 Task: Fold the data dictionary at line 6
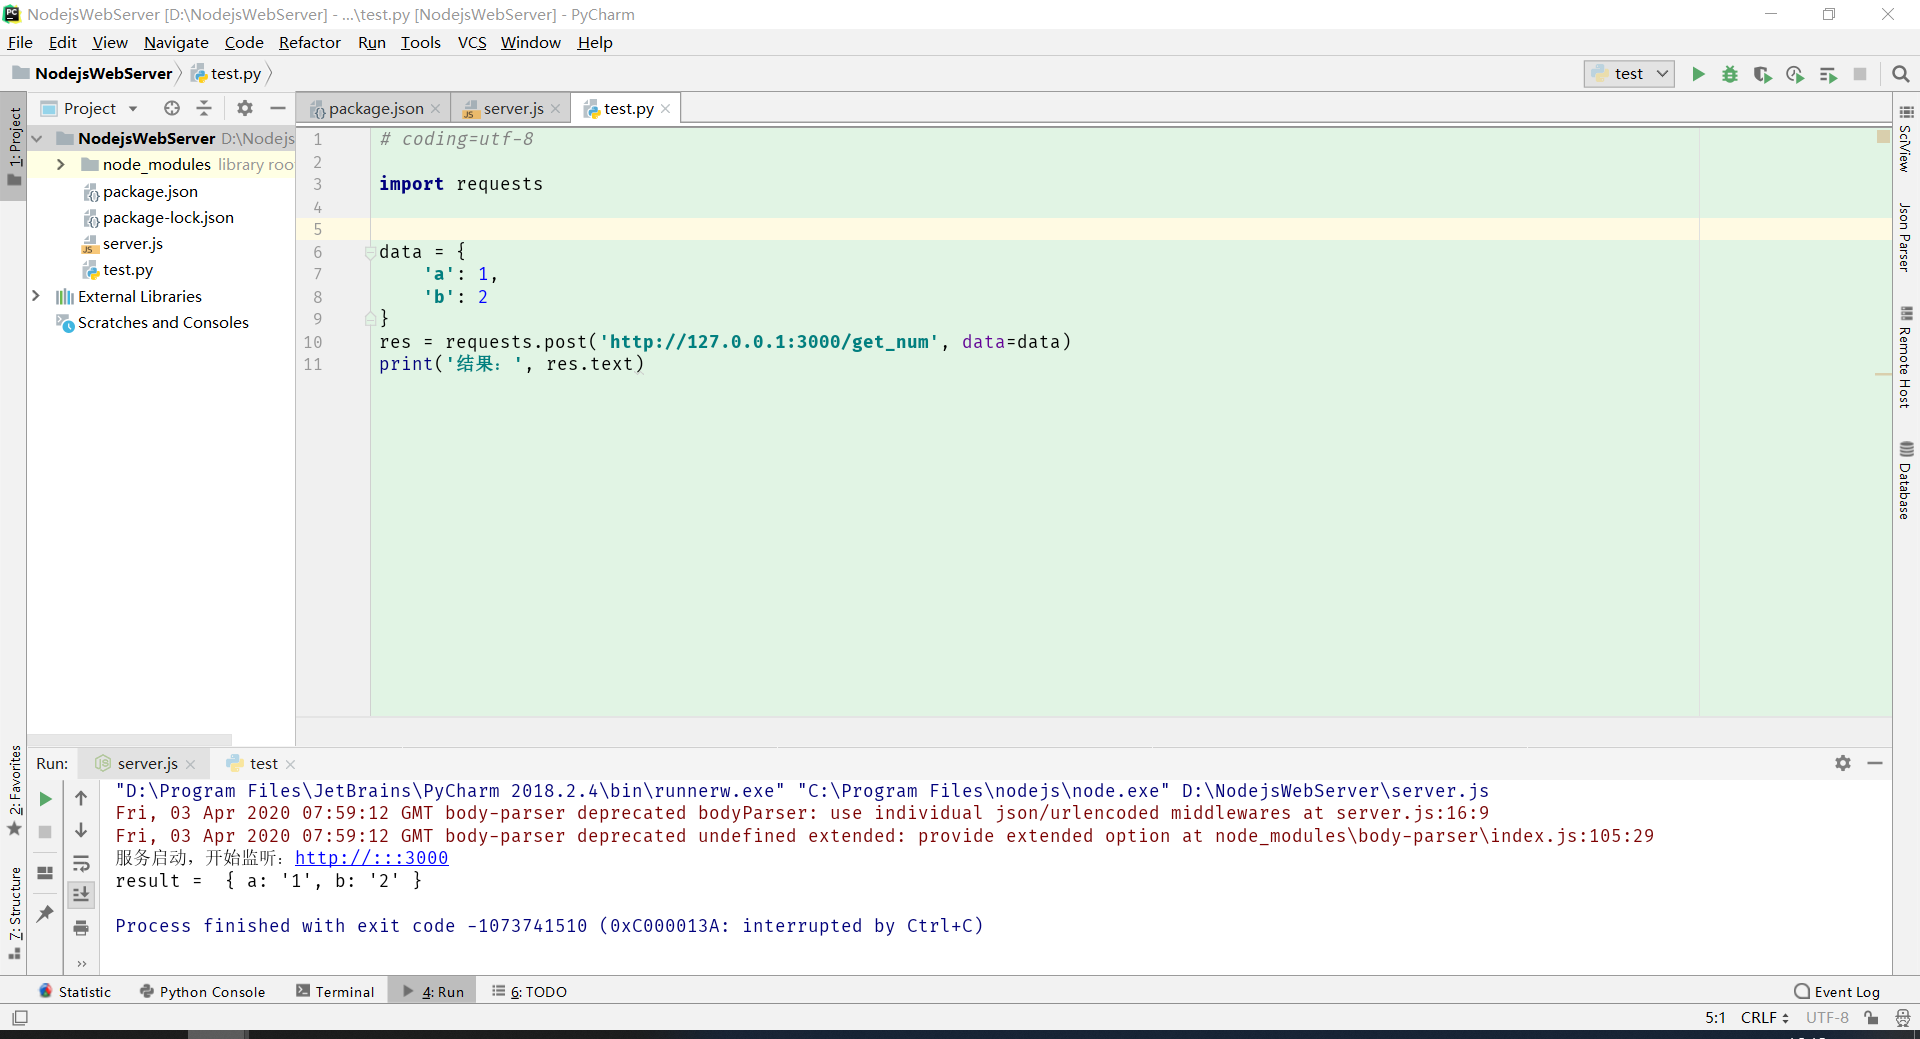coord(370,252)
